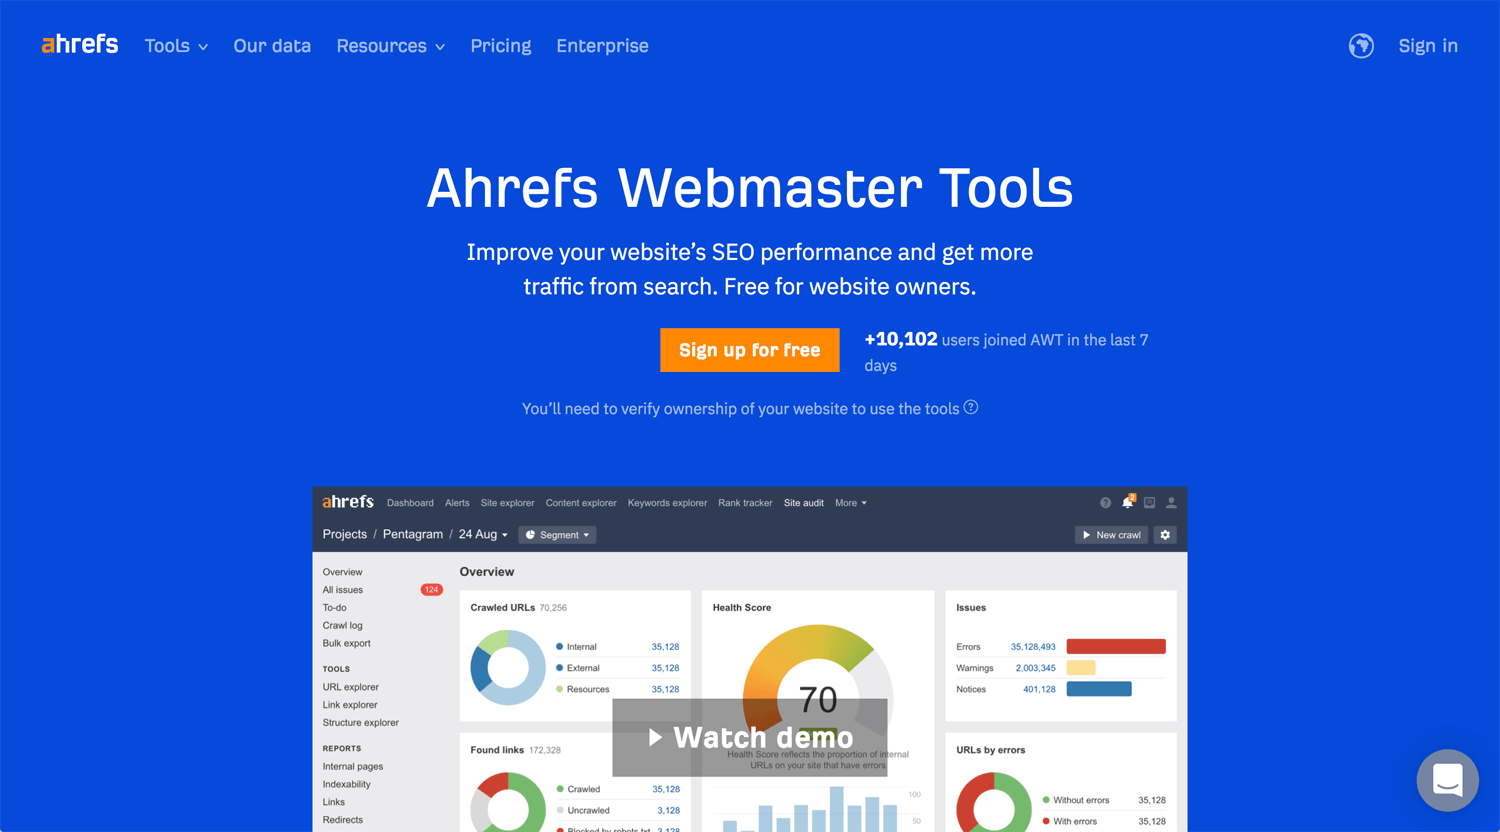Select Dashboard in demo navbar
Screen dimensions: 1500x832
point(410,503)
